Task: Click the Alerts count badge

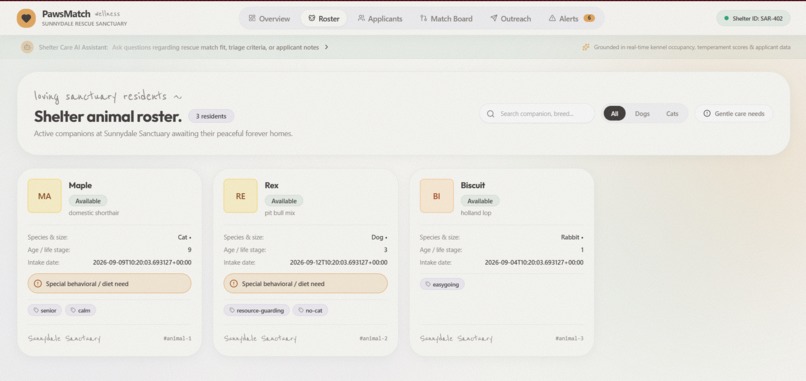Action: pyautogui.click(x=589, y=18)
